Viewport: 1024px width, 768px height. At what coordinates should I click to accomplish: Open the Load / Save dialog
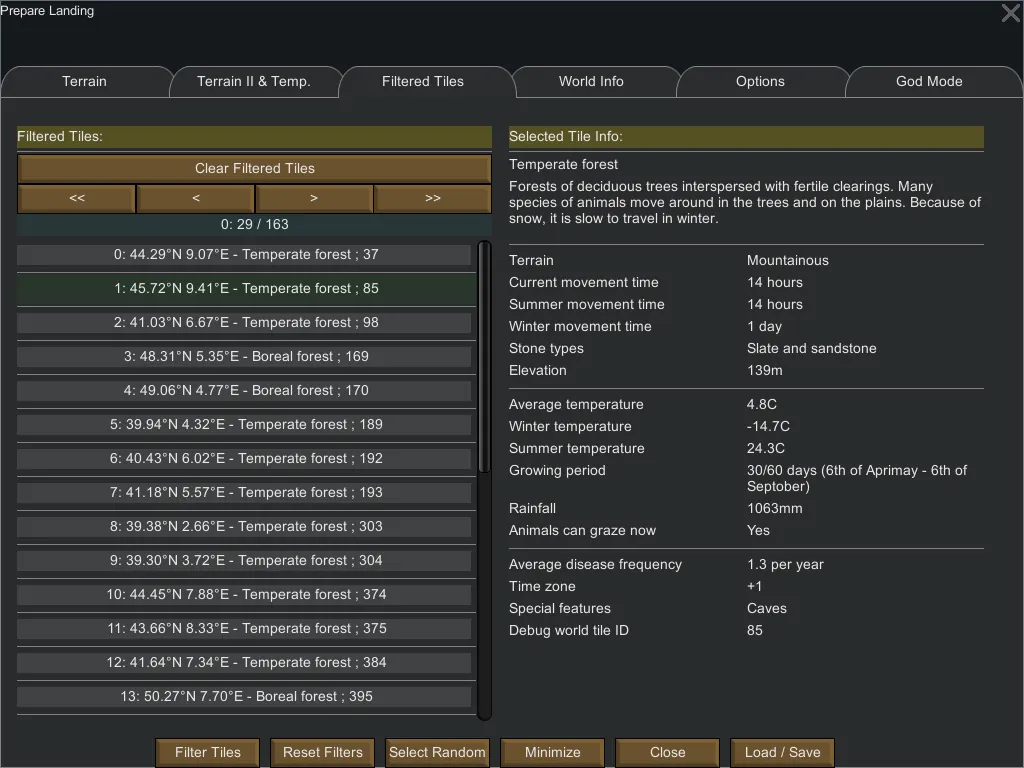pyautogui.click(x=782, y=753)
